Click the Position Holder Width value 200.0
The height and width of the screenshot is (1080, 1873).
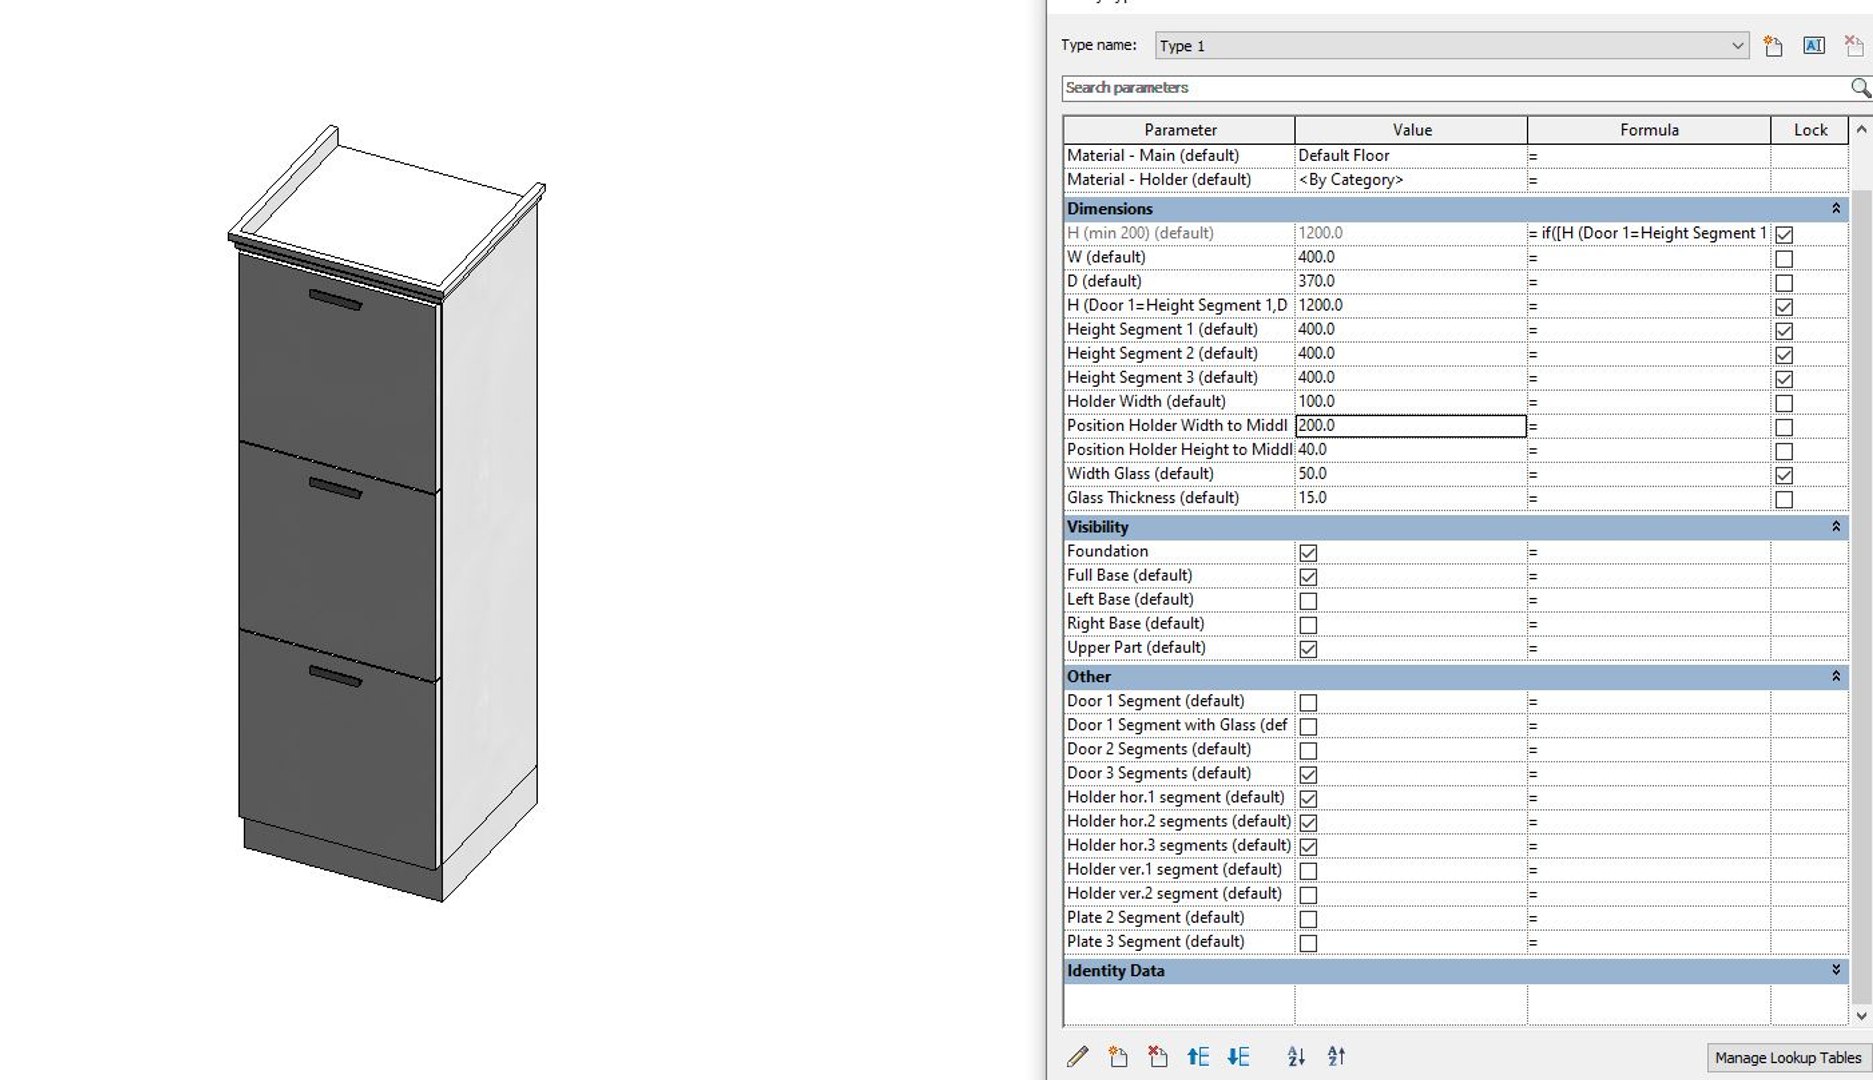(x=1411, y=425)
